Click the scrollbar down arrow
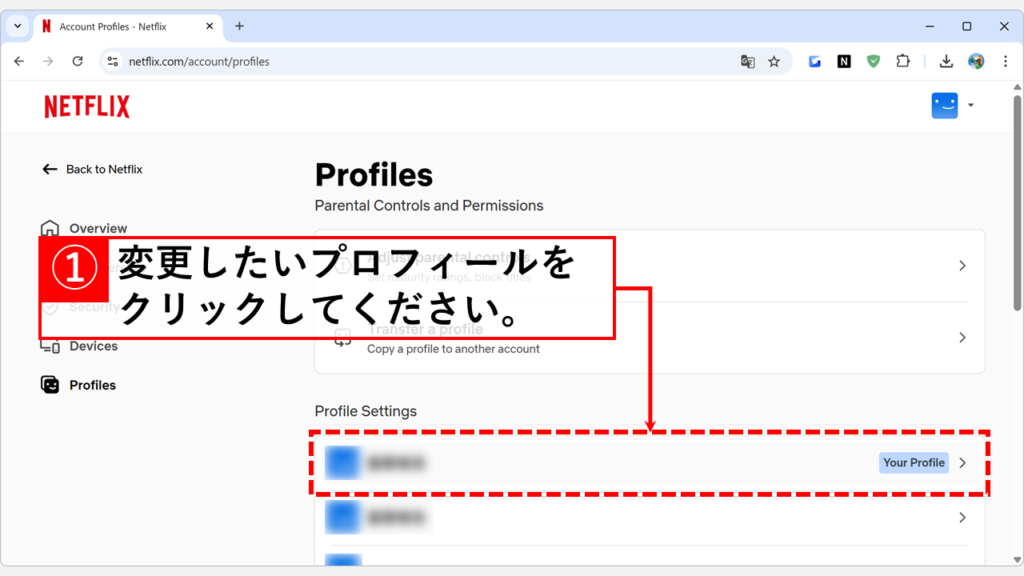 [x=1017, y=560]
